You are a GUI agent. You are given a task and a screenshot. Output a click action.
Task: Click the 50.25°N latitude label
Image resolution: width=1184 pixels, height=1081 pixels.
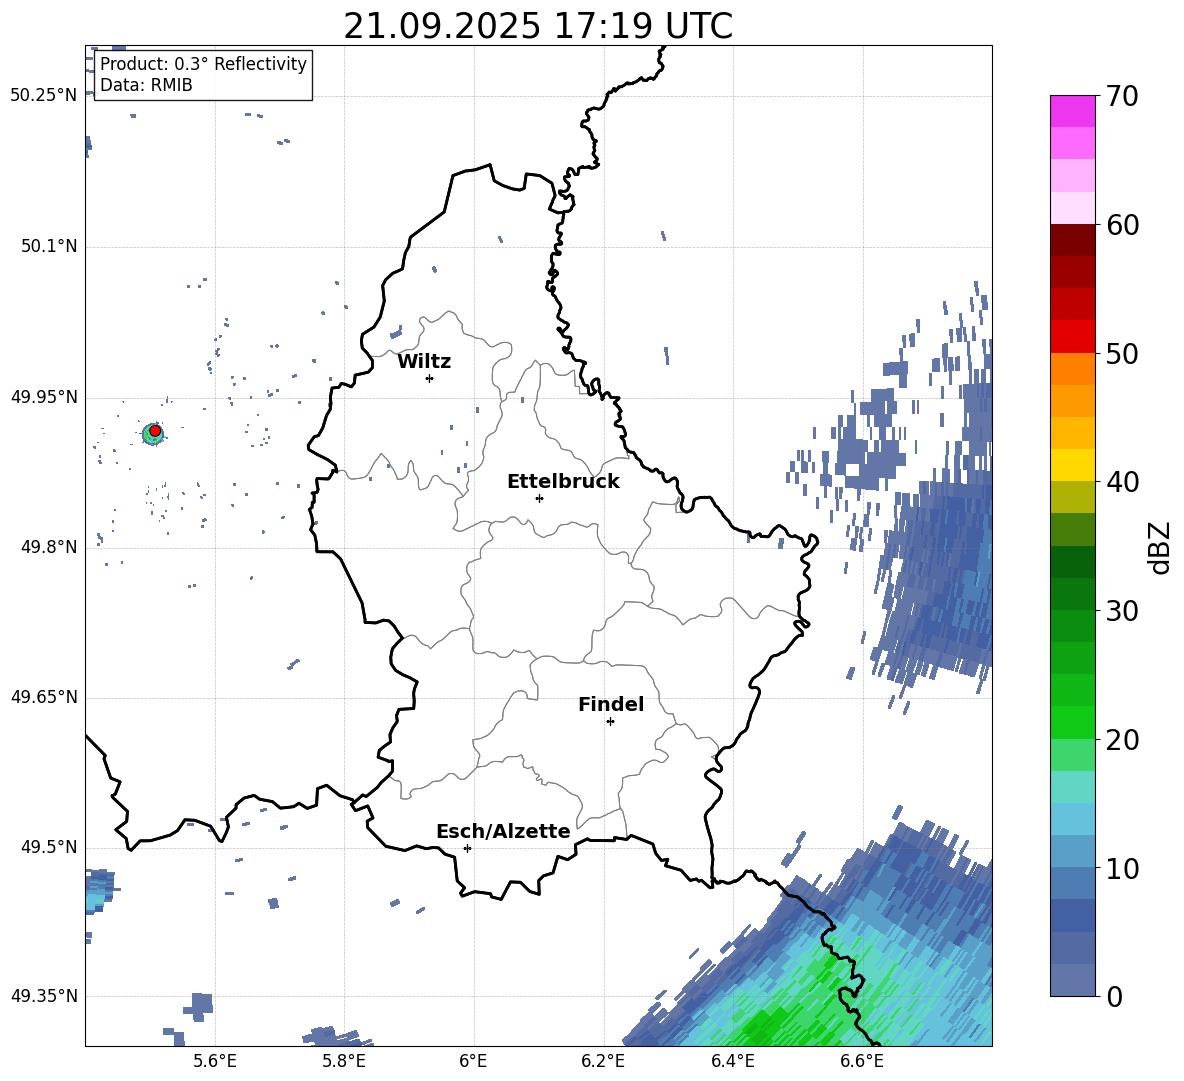(x=44, y=96)
